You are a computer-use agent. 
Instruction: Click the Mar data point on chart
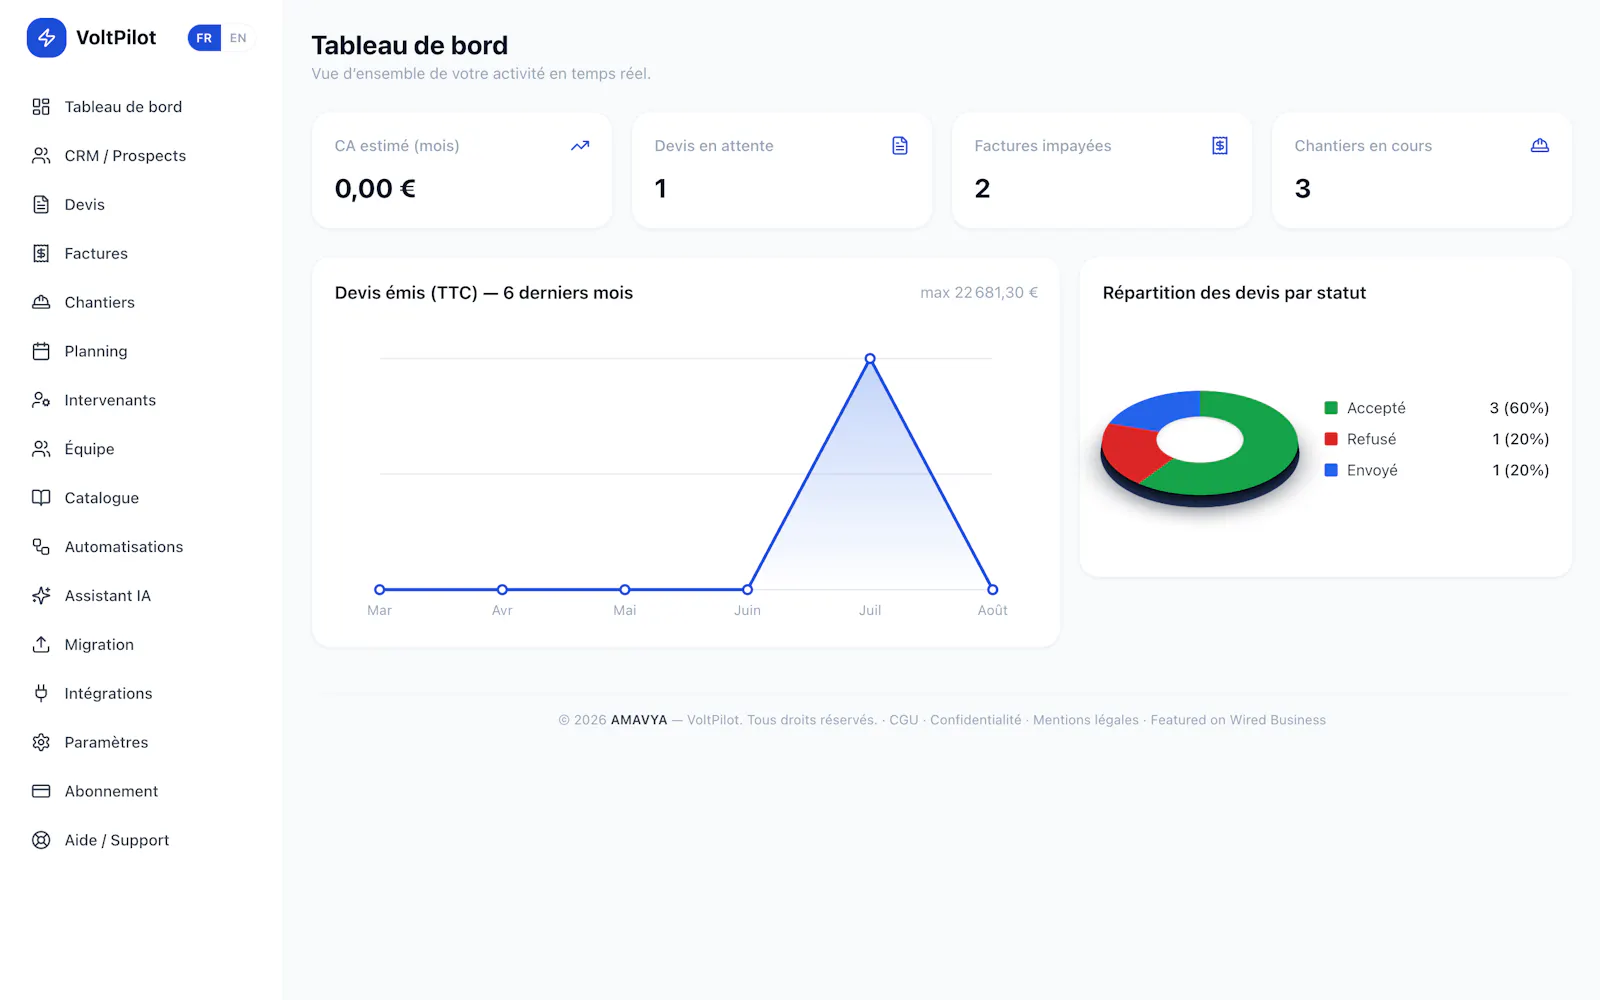[380, 590]
